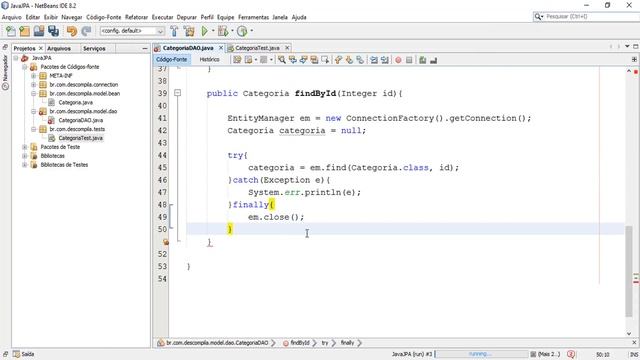Click Find Previous Occurrence editor icon
Screen dimensions: 640x360
293,60
